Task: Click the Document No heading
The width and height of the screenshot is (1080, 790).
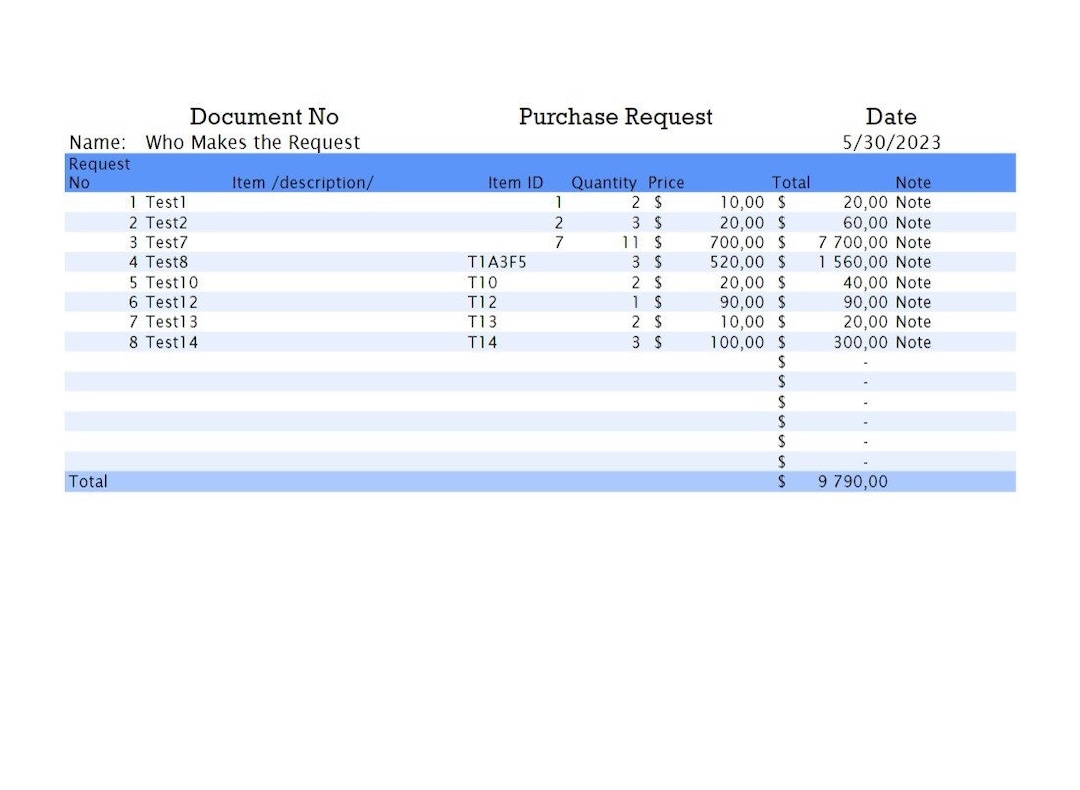Action: 263,117
